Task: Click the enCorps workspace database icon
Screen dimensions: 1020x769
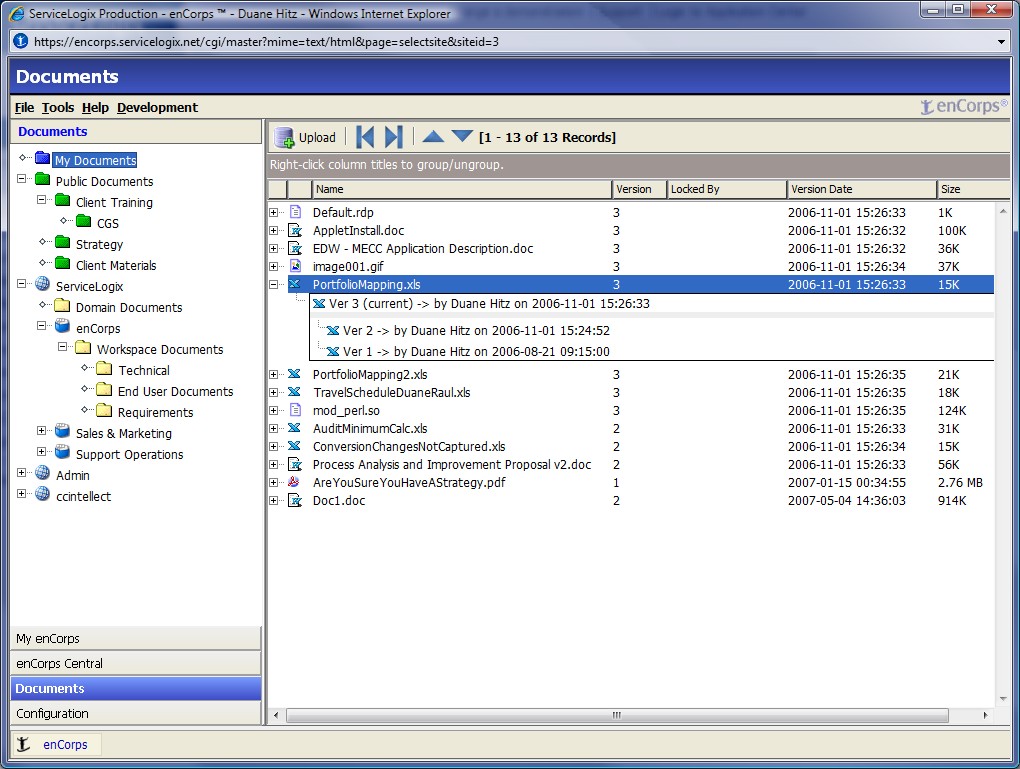Action: (x=63, y=325)
